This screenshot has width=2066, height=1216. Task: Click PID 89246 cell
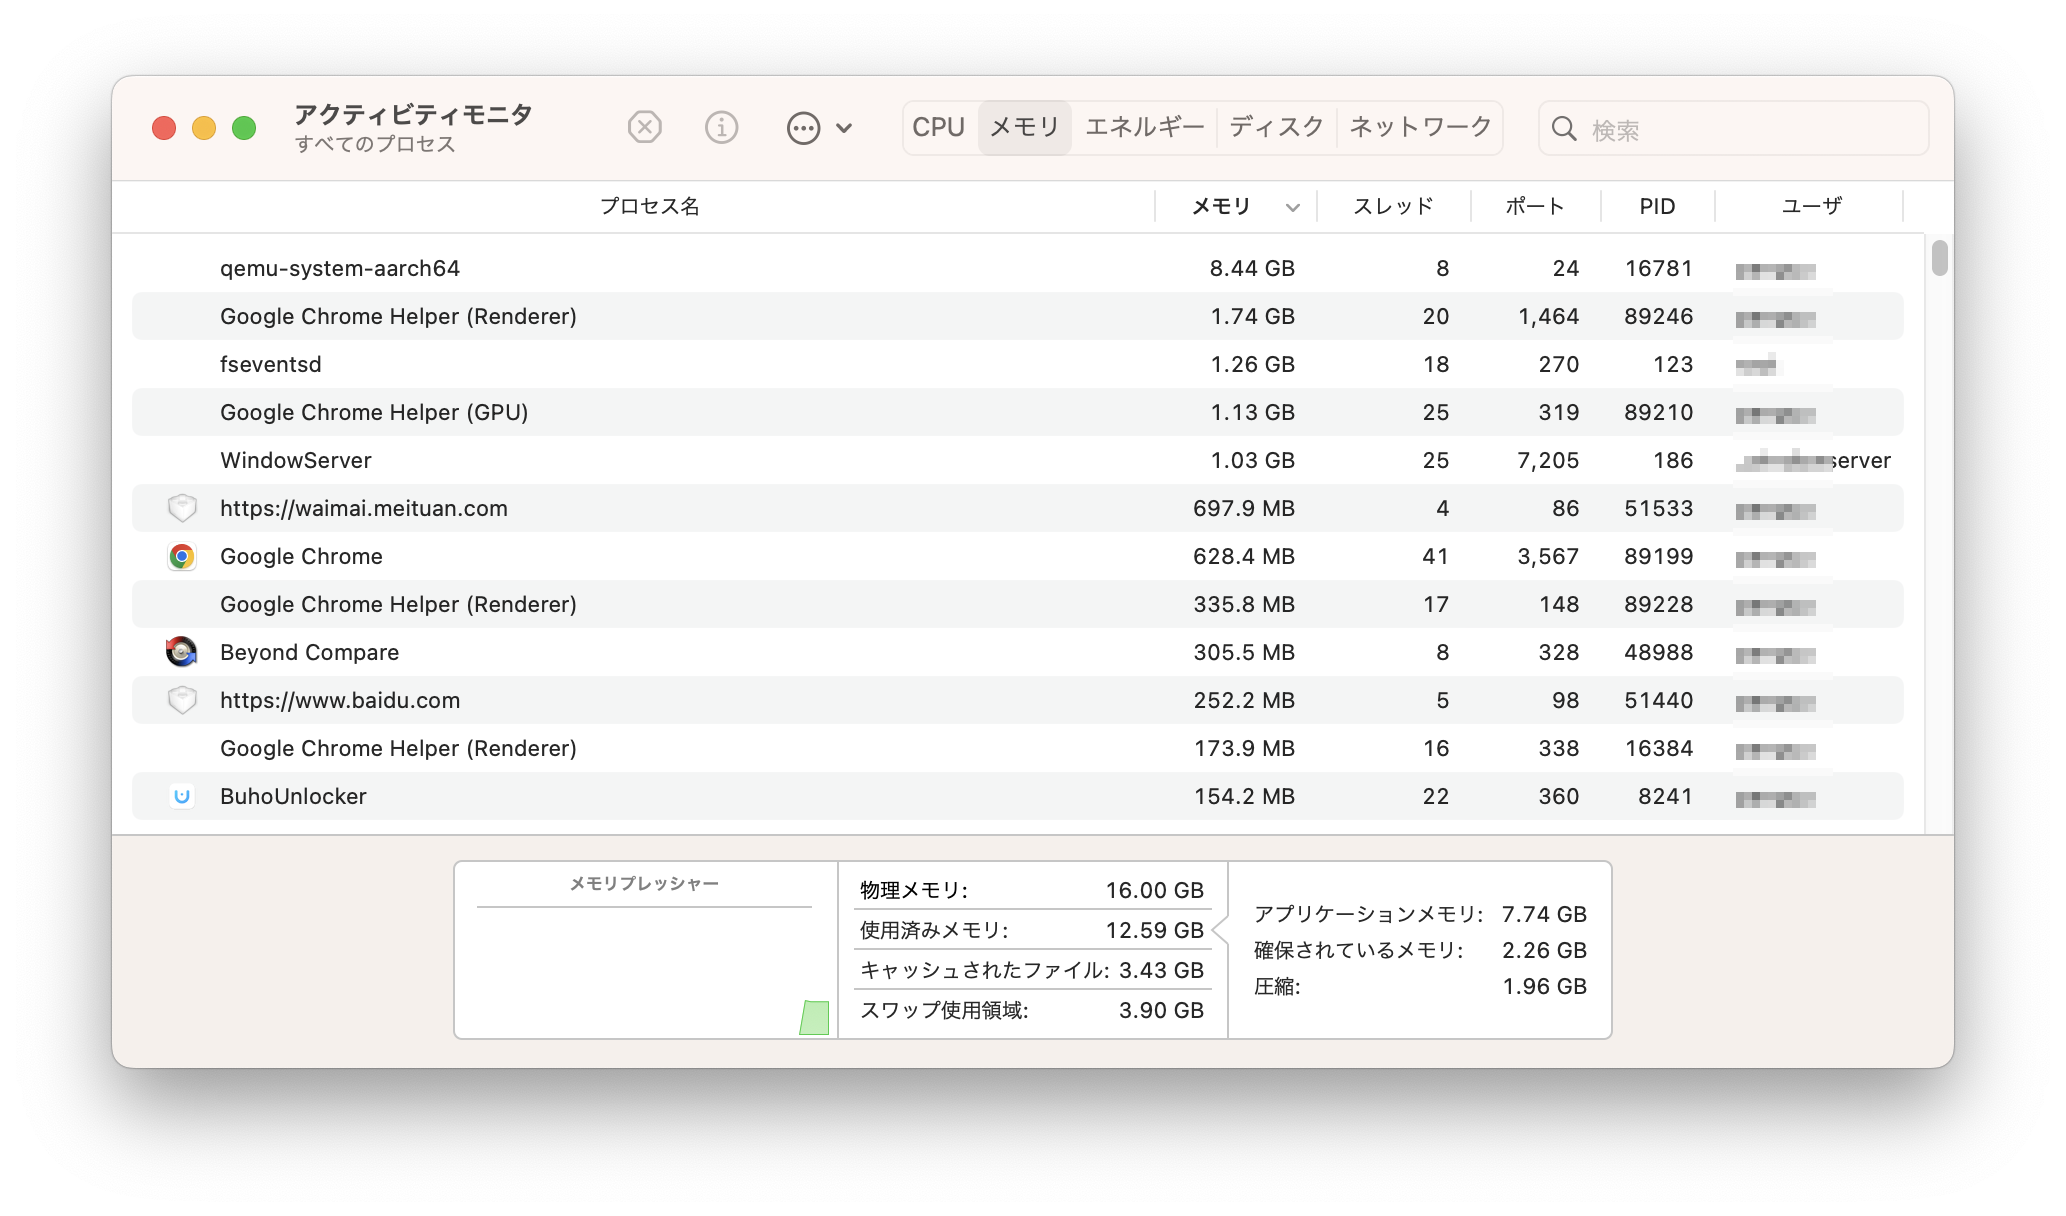[x=1659, y=316]
